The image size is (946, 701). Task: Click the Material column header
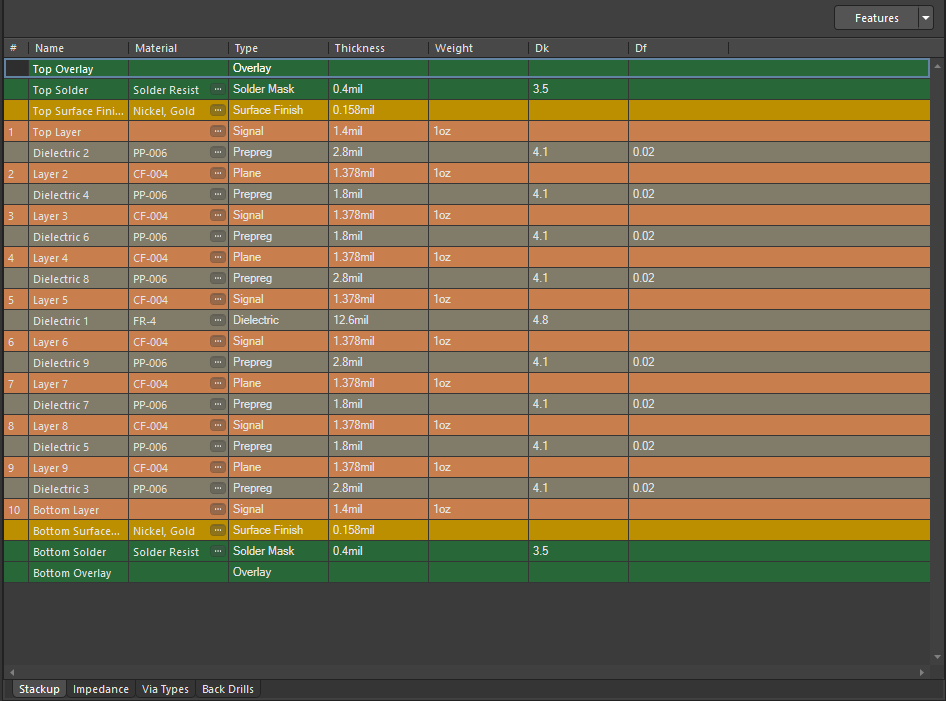178,48
